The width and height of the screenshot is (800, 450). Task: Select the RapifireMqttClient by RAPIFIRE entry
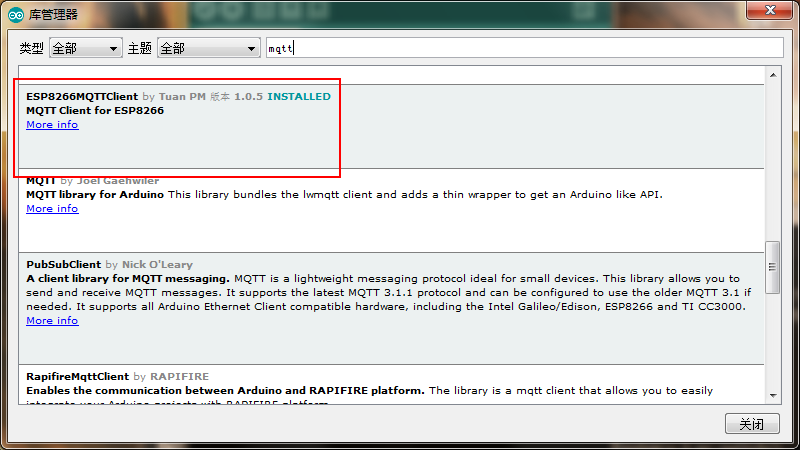point(391,385)
